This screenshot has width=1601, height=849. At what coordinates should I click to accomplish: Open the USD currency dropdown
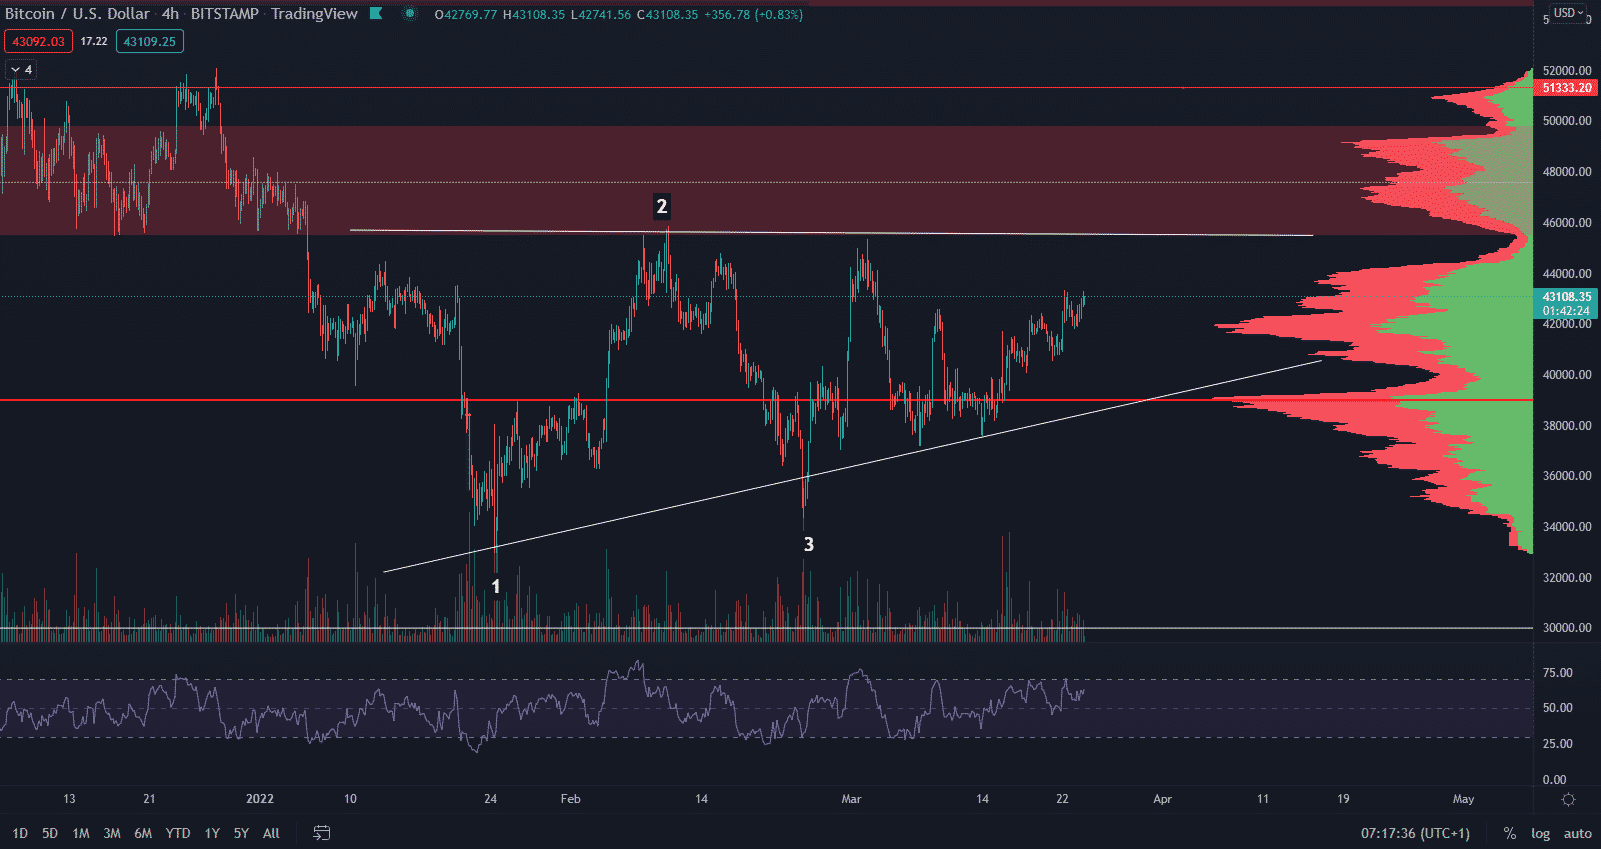click(x=1568, y=13)
